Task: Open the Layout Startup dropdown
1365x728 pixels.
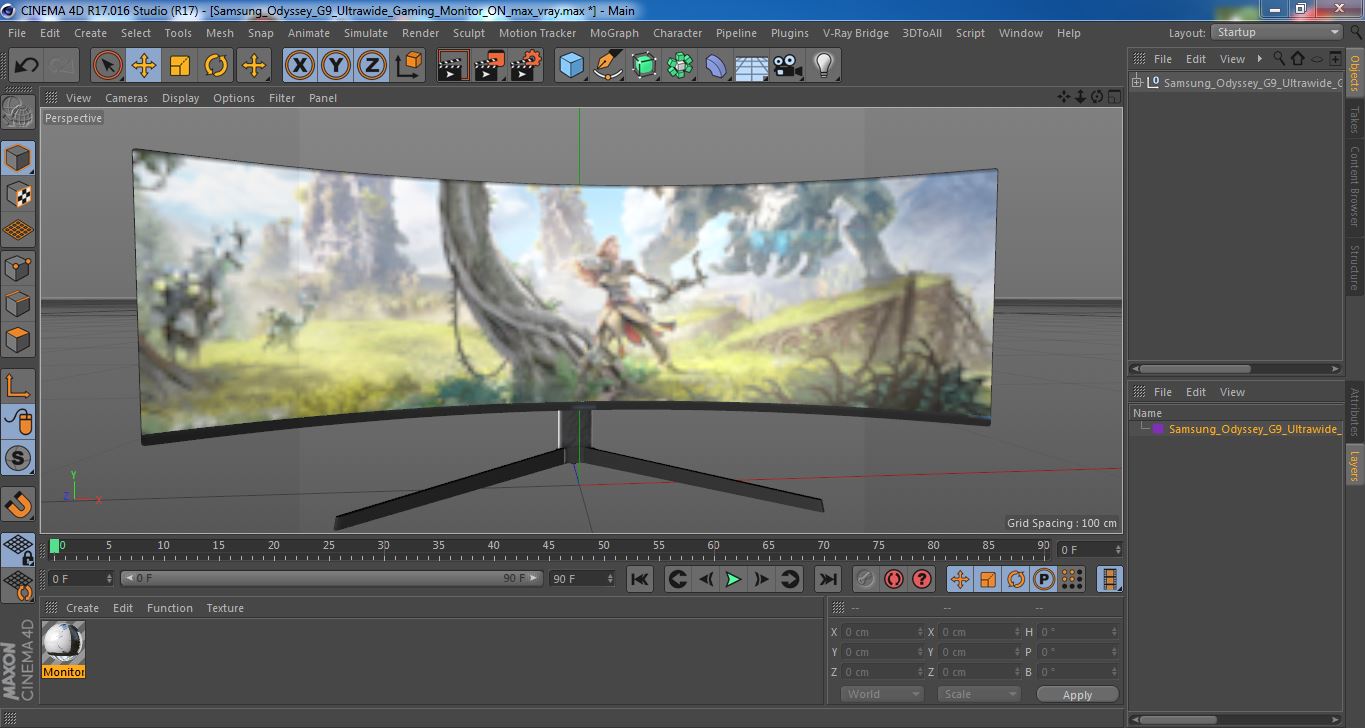Action: click(x=1276, y=33)
